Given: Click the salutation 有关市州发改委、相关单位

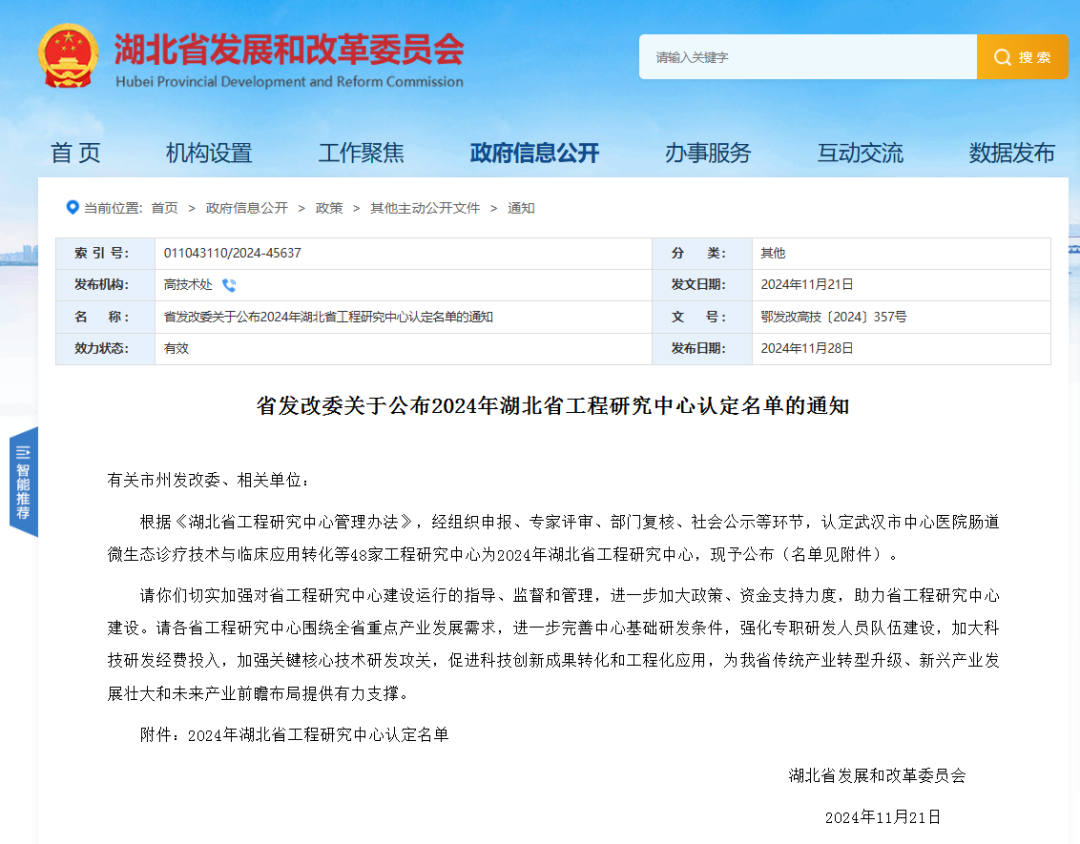Looking at the screenshot, I should tap(208, 480).
